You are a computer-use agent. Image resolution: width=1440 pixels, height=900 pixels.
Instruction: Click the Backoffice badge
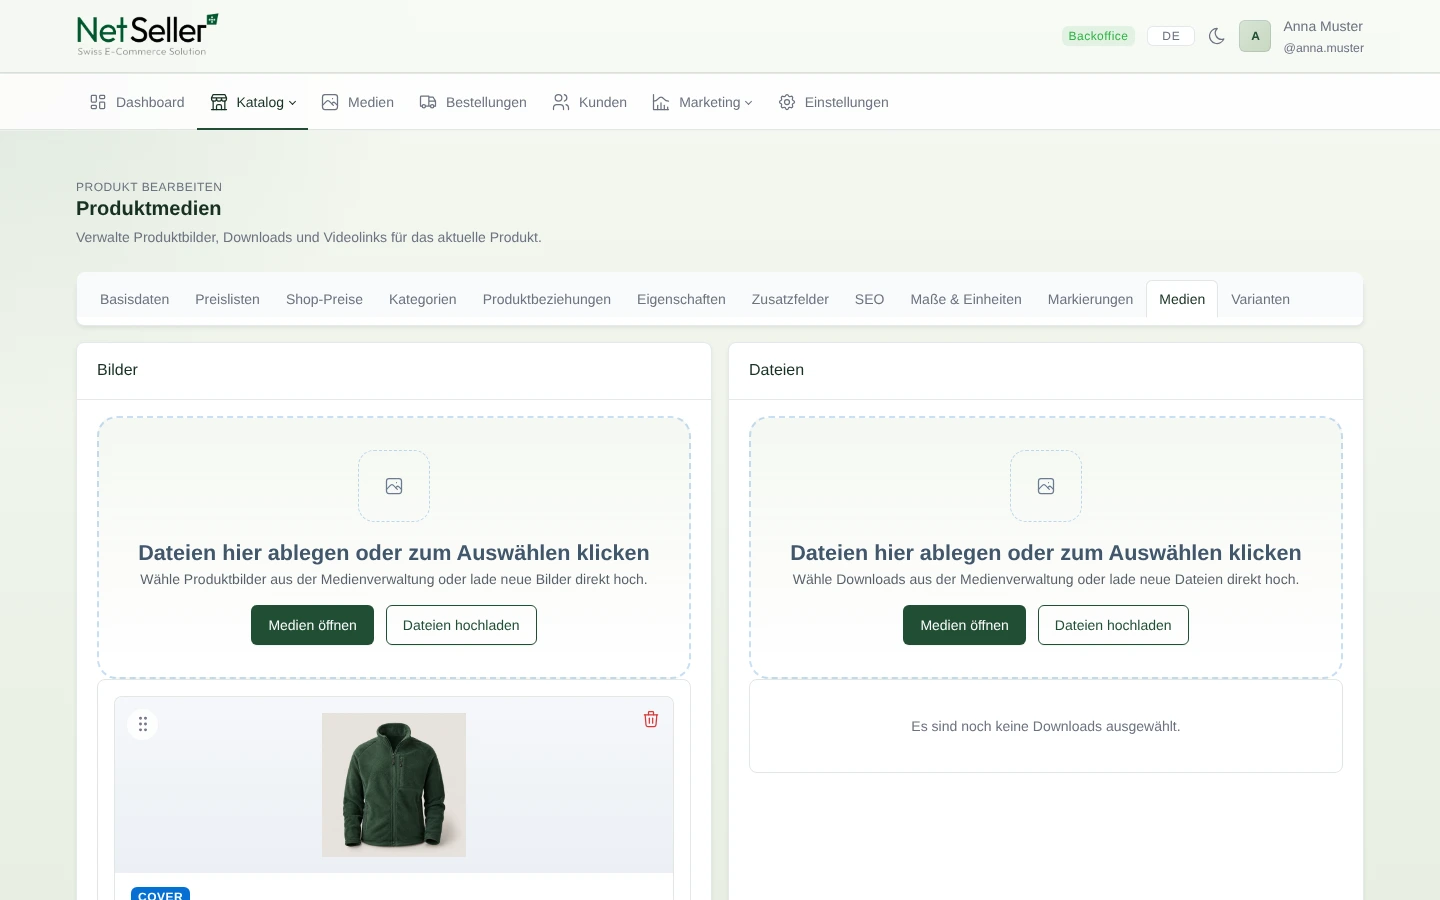pyautogui.click(x=1098, y=36)
